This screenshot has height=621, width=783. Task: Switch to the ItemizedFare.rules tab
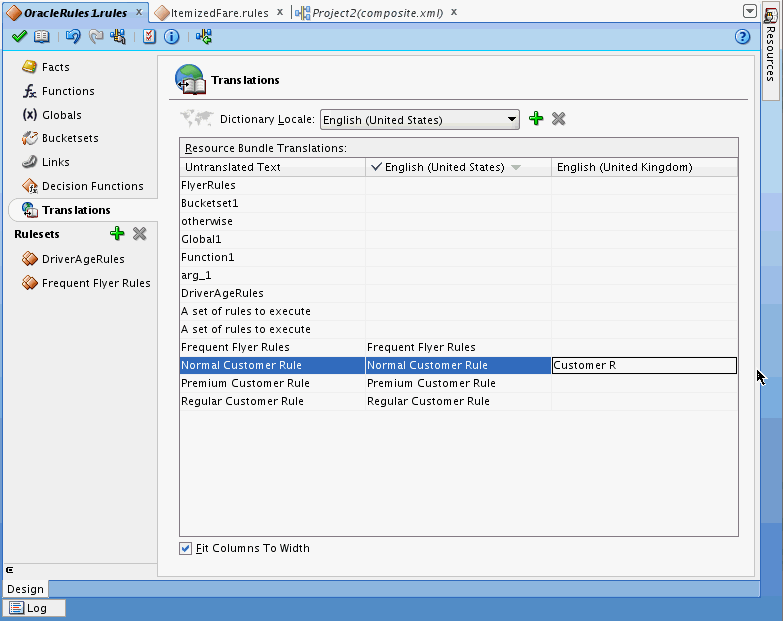[219, 13]
